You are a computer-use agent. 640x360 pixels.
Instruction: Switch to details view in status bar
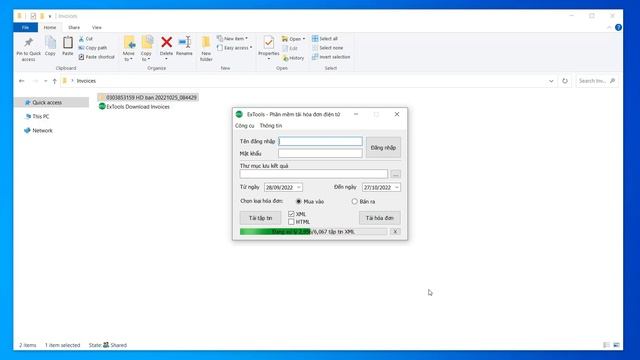click(607, 345)
